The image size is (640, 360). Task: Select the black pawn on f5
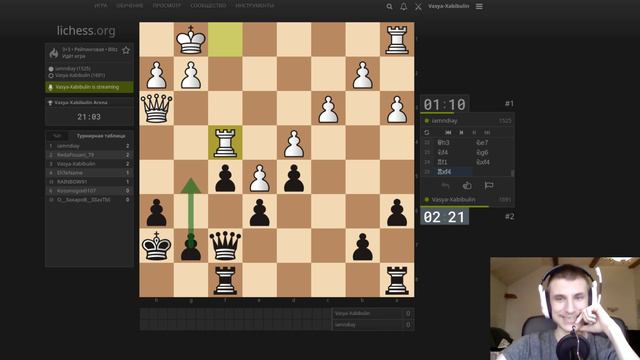click(x=225, y=177)
